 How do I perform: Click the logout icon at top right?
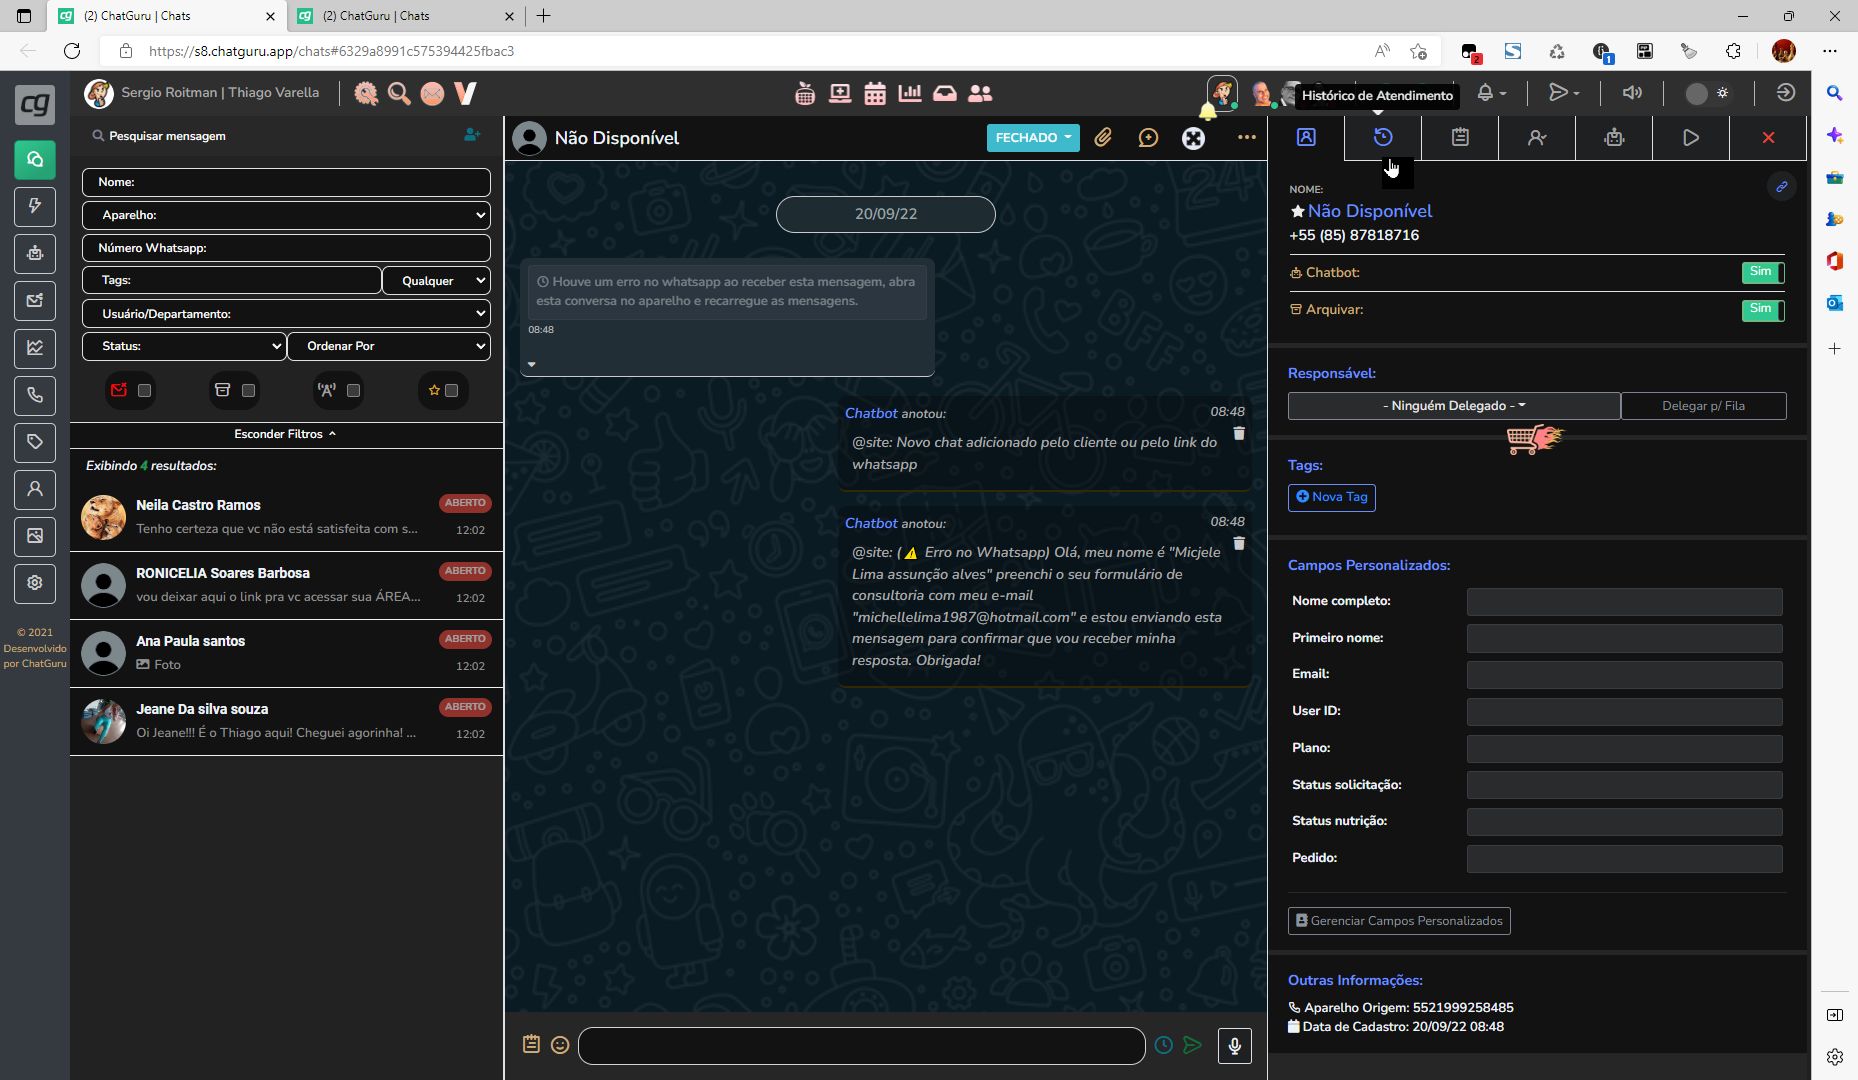[x=1786, y=93]
